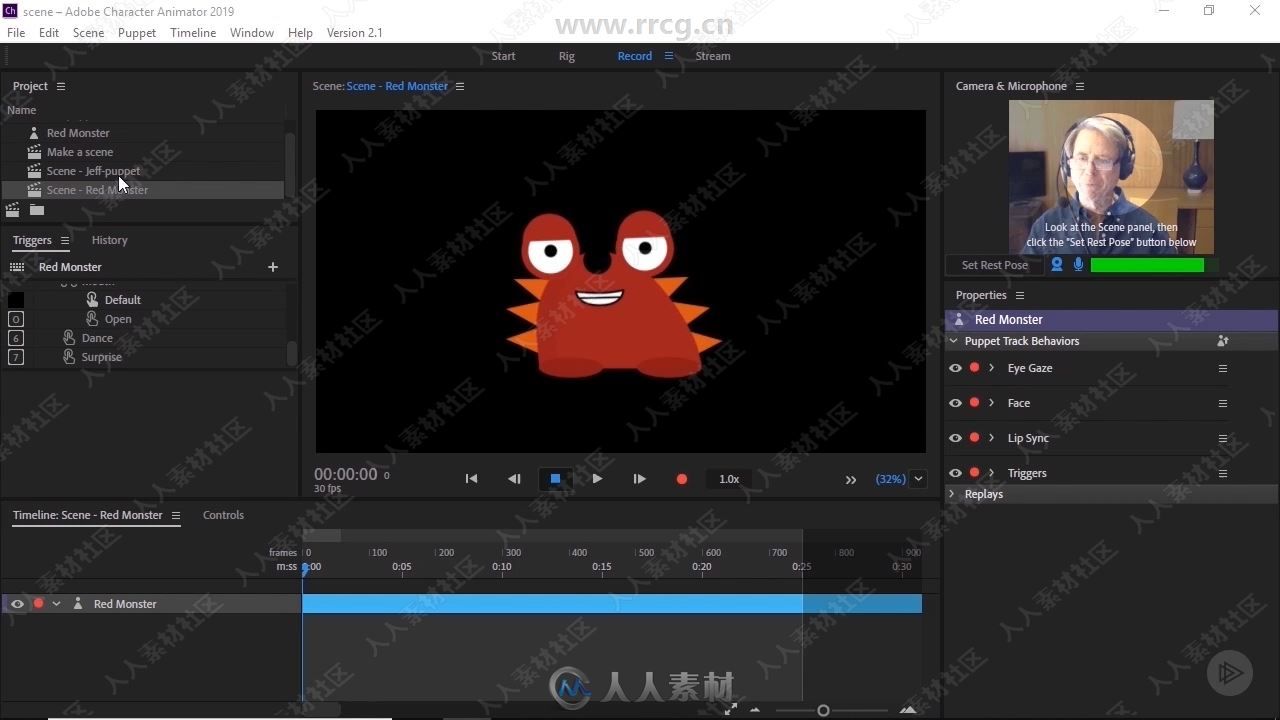The image size is (1280, 720).
Task: Open the Puppet menu
Action: pos(137,32)
